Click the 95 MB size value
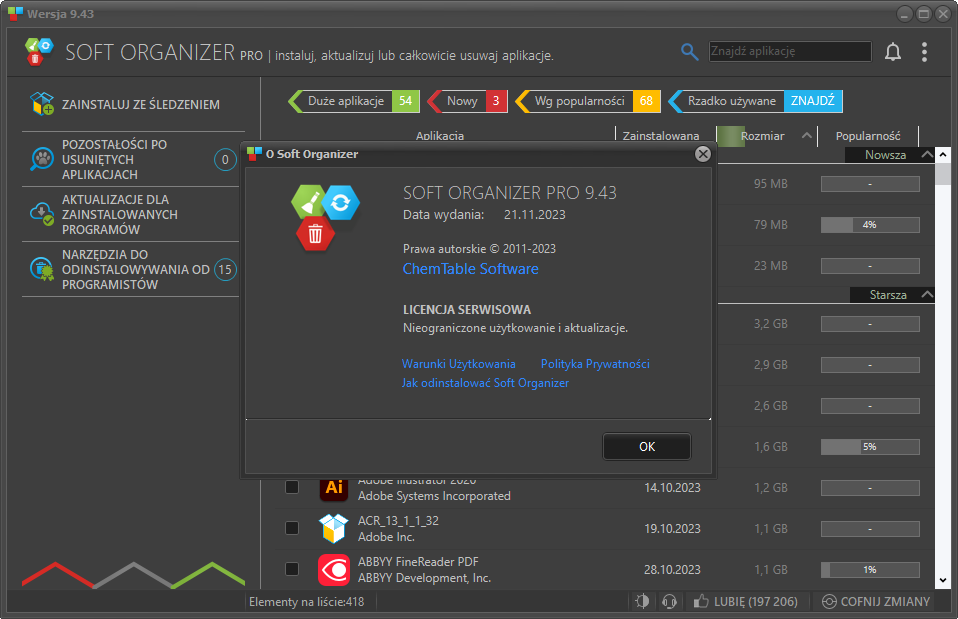958x619 pixels. (x=770, y=183)
